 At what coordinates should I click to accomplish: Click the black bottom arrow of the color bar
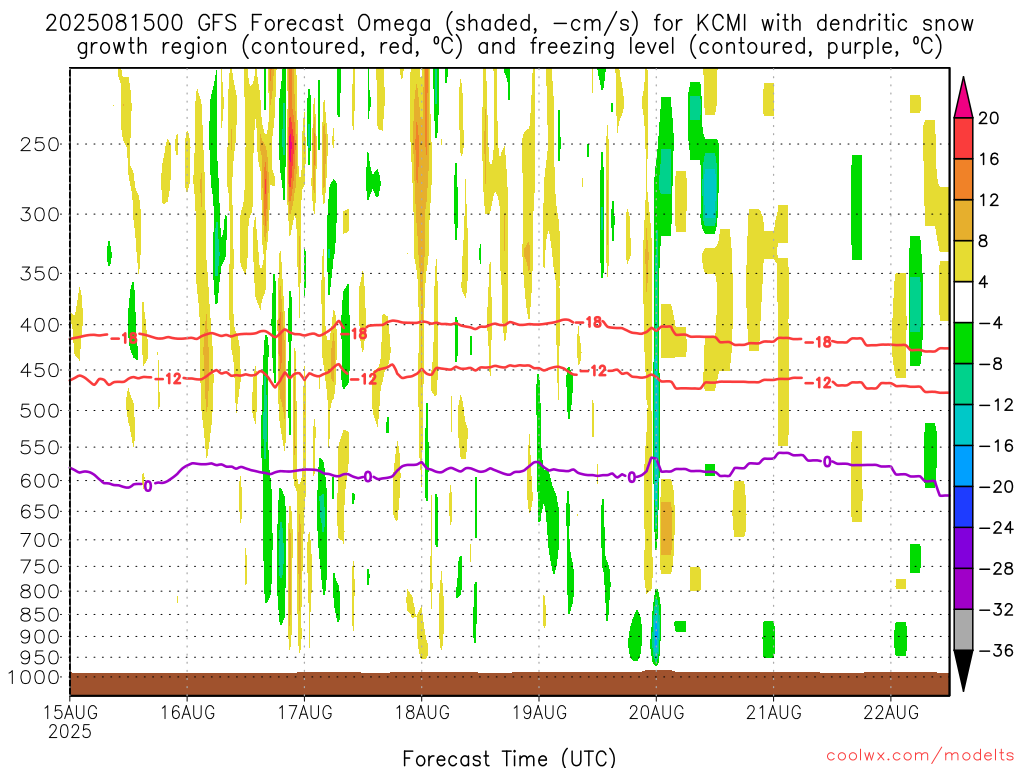pos(963,669)
